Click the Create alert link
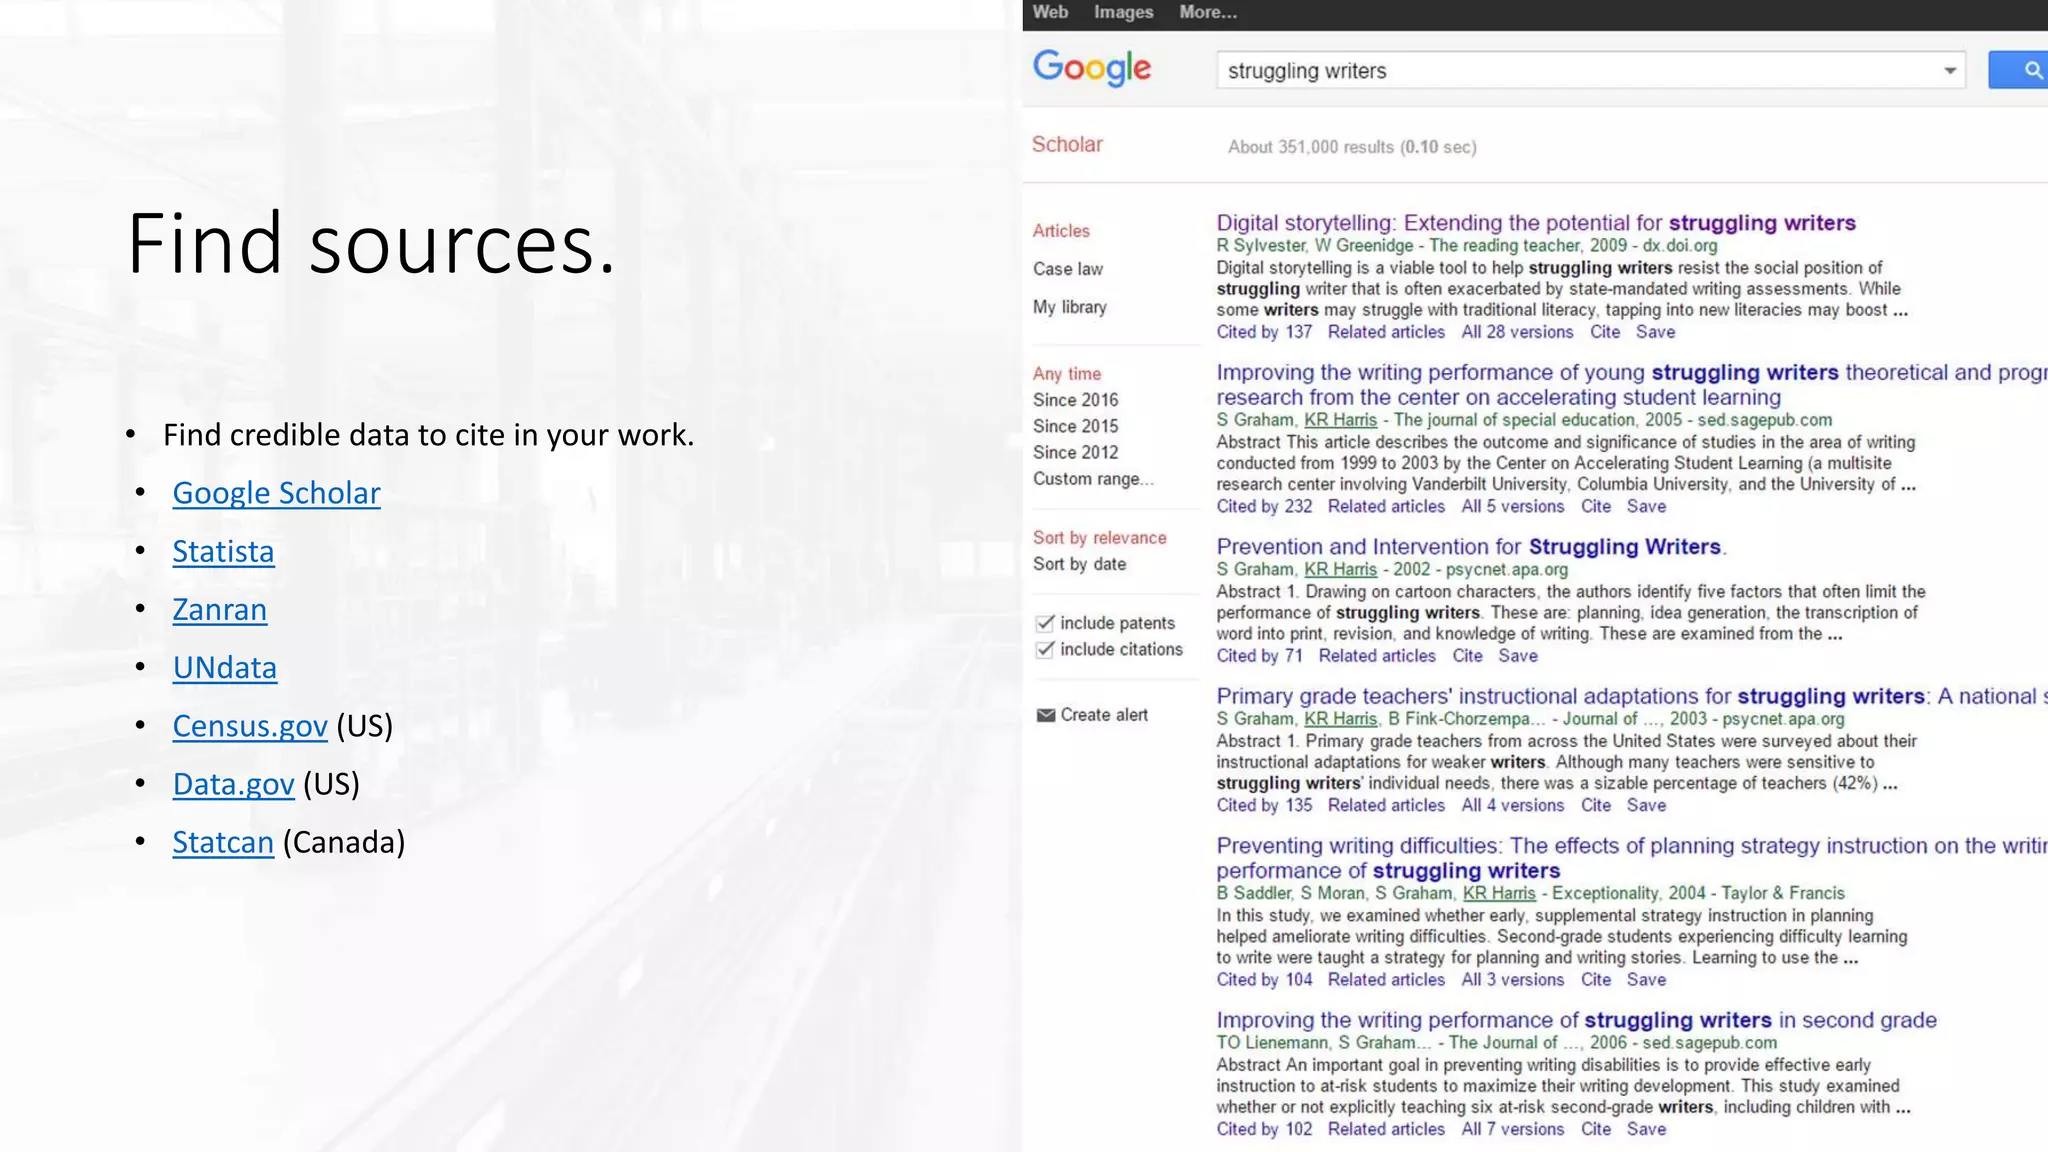This screenshot has width=2048, height=1152. click(1104, 715)
